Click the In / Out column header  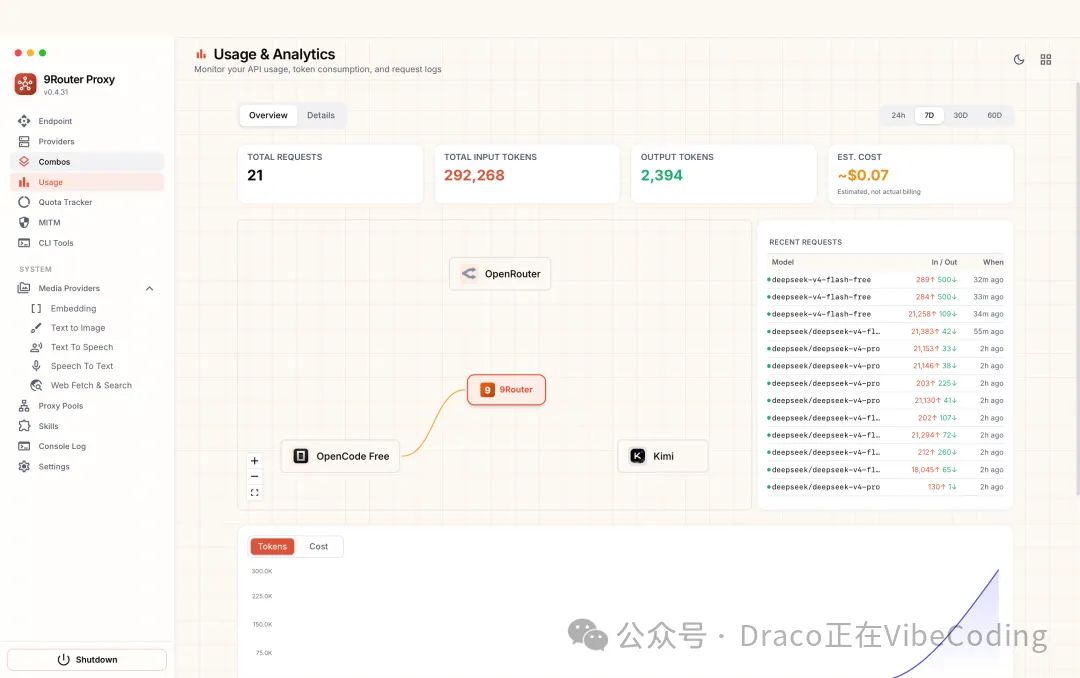(x=944, y=263)
